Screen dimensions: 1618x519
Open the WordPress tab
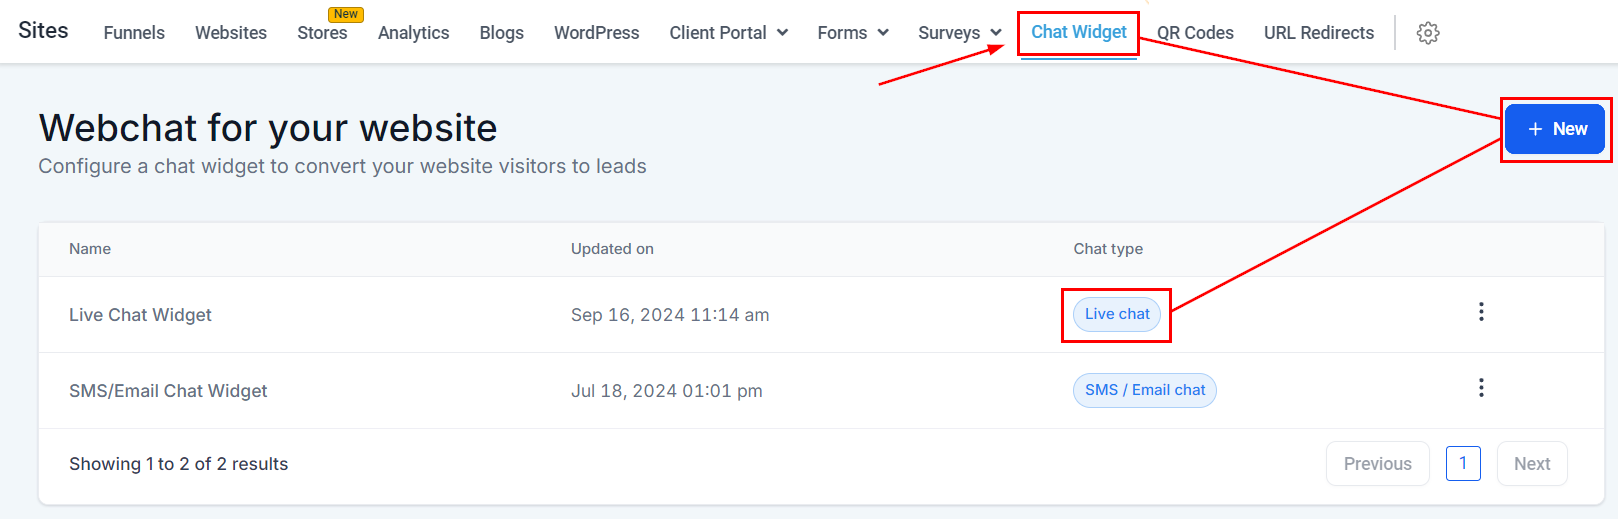[596, 33]
